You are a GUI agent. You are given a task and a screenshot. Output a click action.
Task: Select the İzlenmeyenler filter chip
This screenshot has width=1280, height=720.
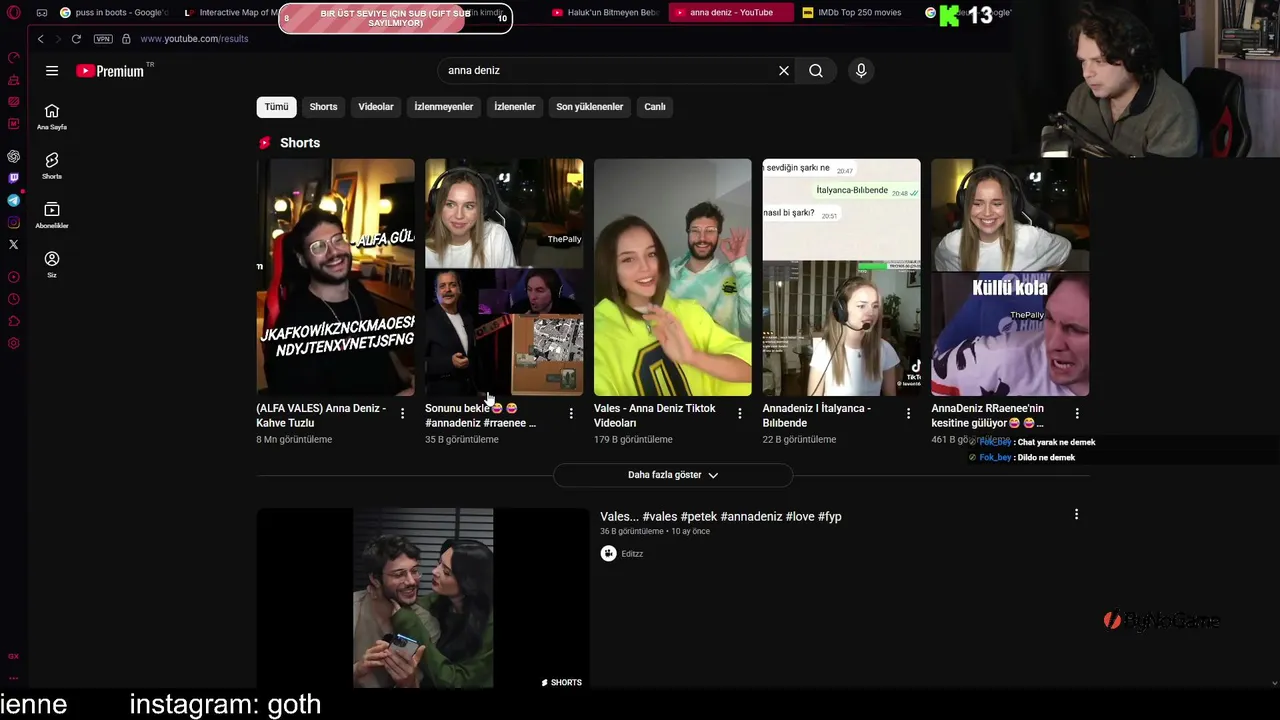(x=444, y=107)
